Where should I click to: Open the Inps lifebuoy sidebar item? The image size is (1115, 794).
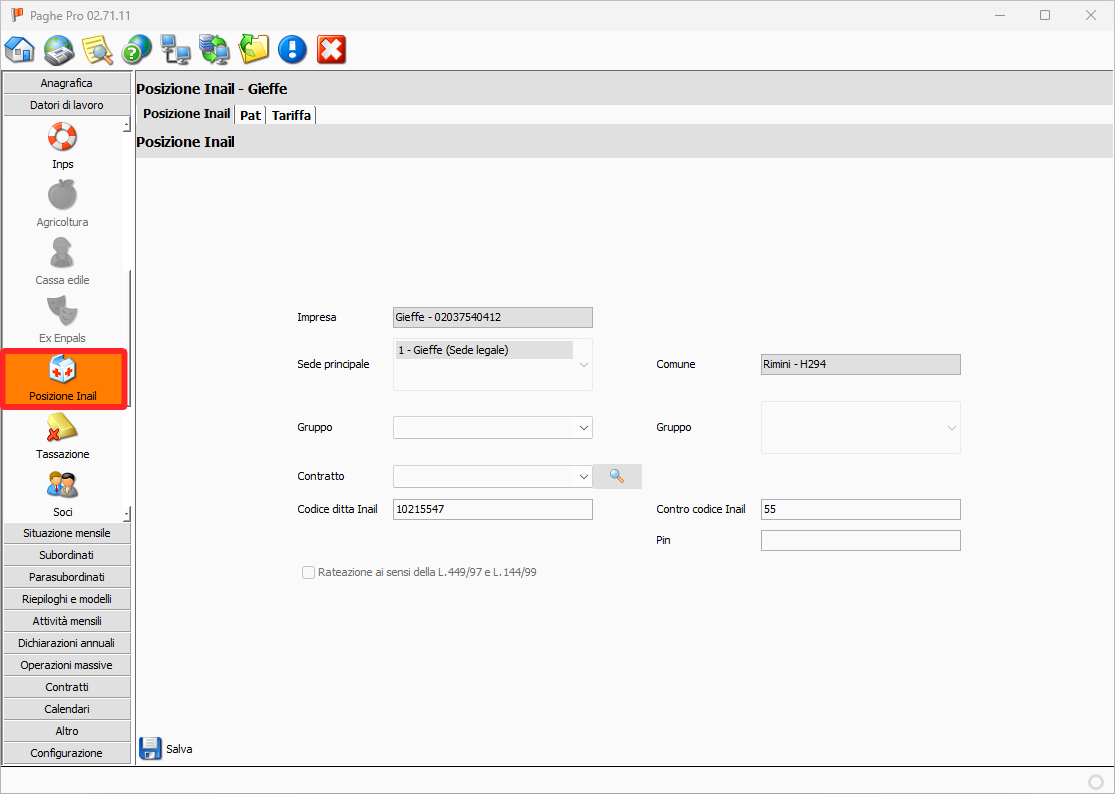point(63,145)
